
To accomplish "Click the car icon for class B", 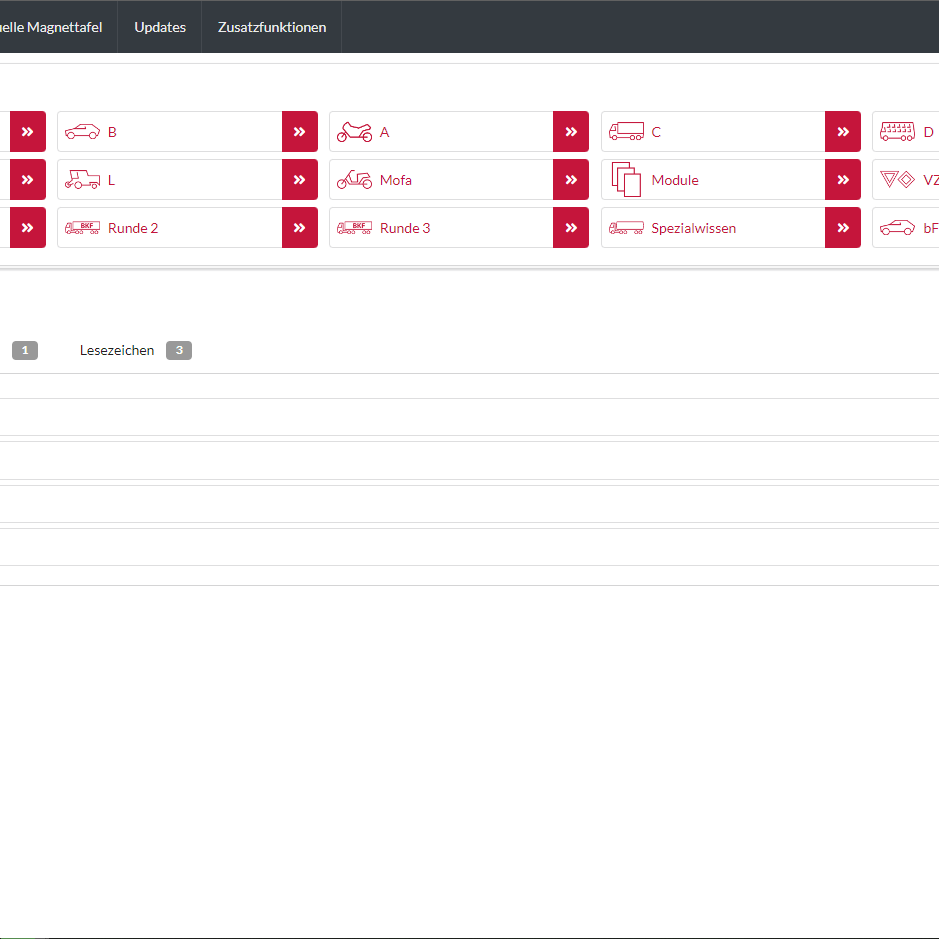I will point(82,132).
